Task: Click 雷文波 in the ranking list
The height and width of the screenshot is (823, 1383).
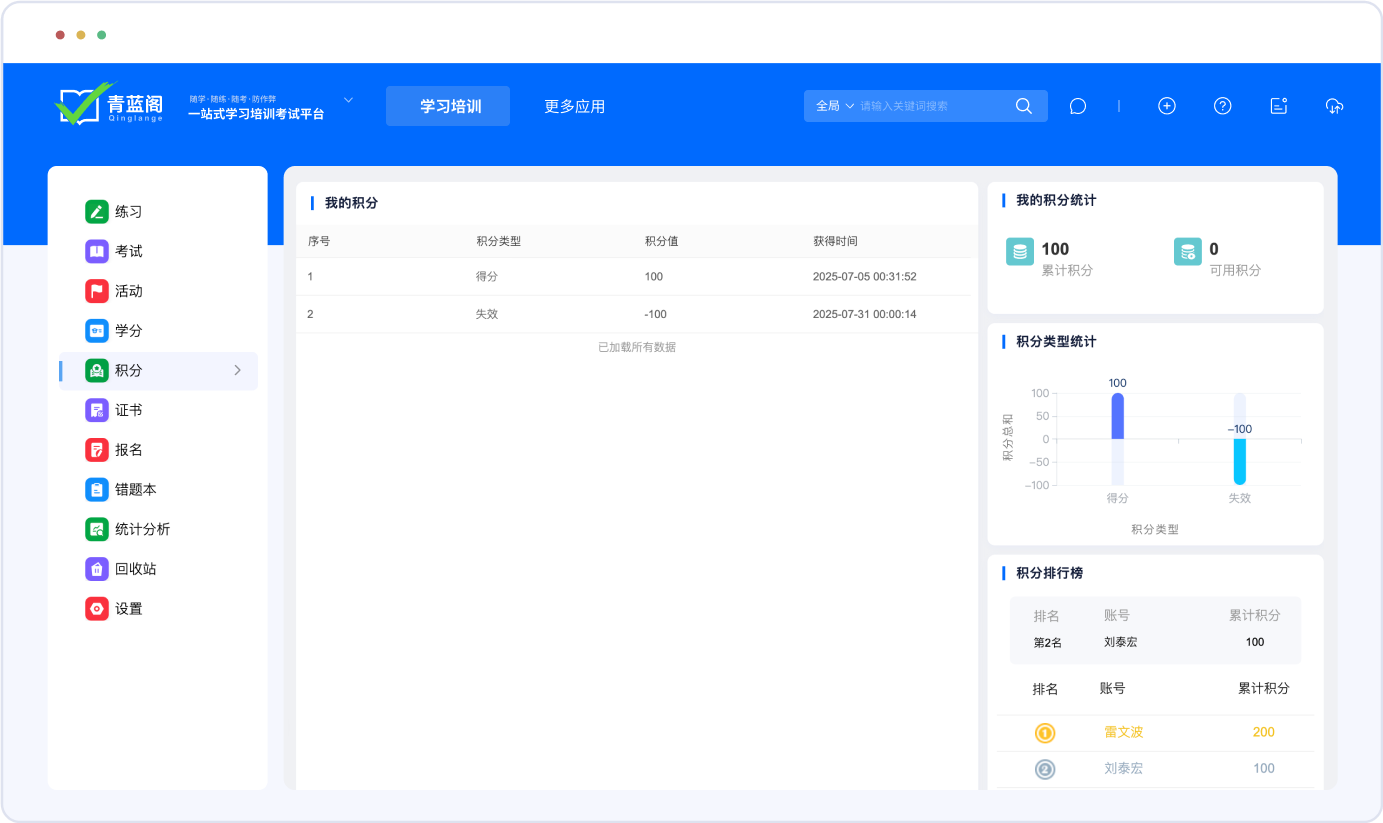Action: 1123,732
